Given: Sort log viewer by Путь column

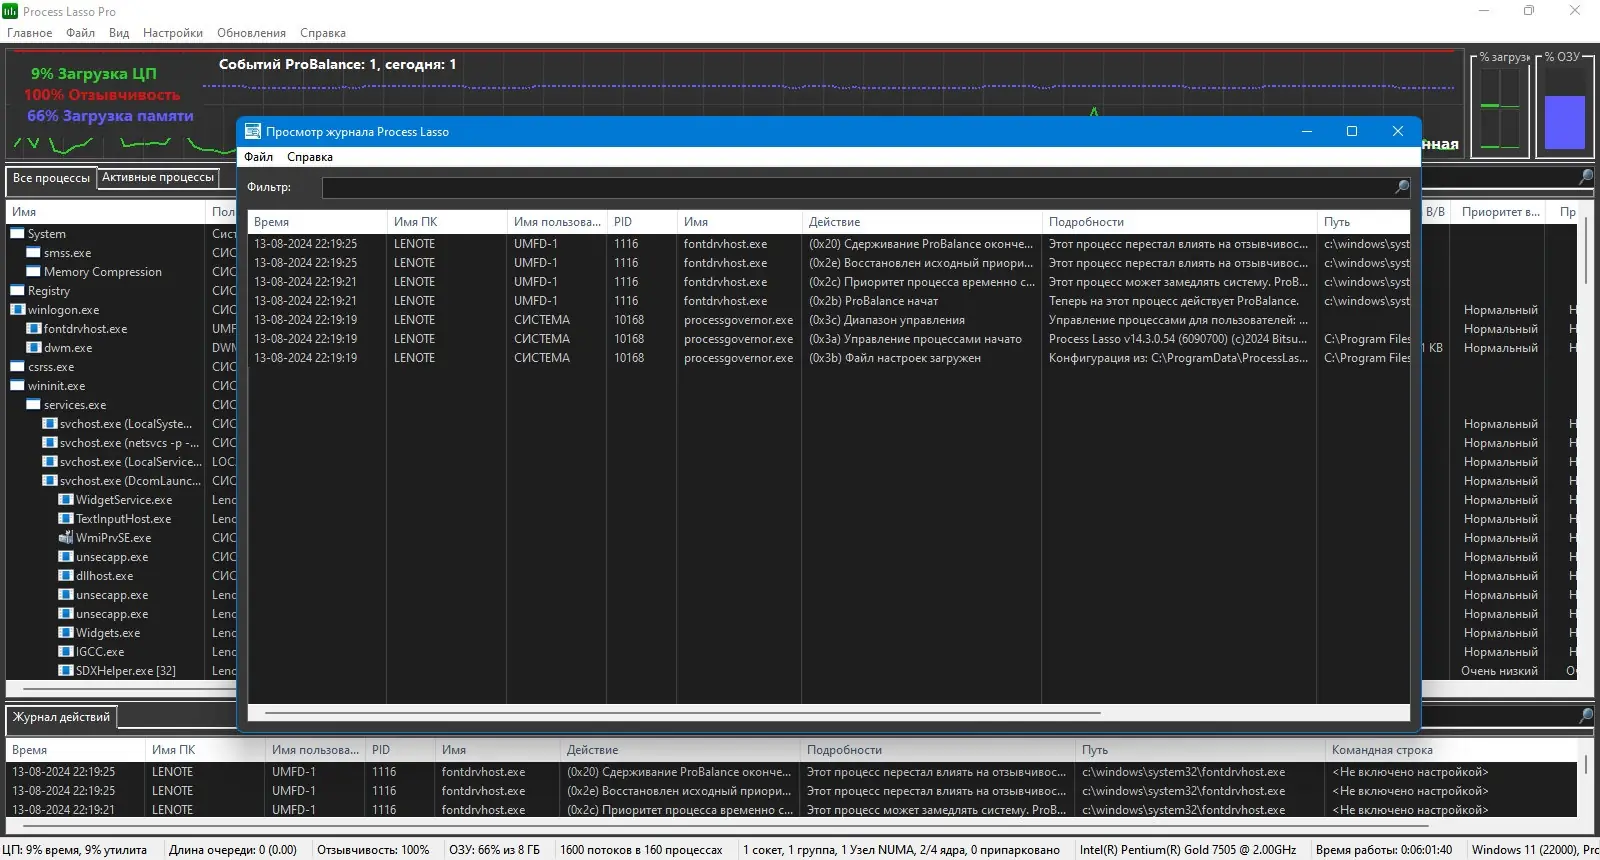Looking at the screenshot, I should [x=1364, y=222].
